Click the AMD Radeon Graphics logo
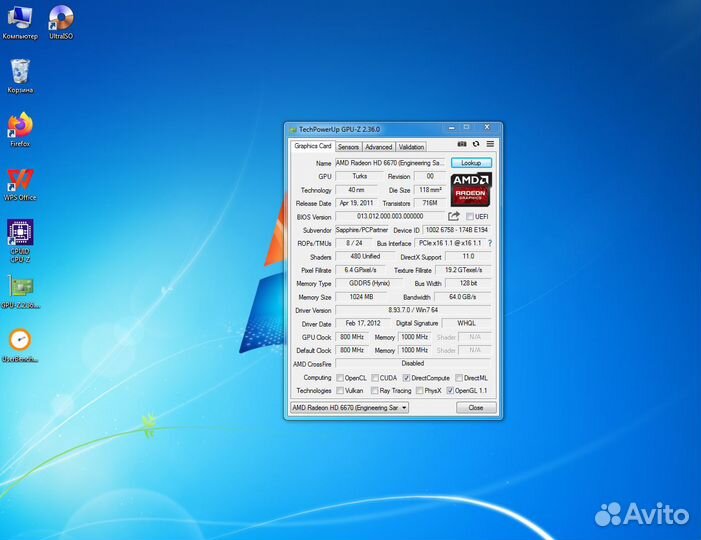Screen dimensions: 701x540 pos(471,190)
